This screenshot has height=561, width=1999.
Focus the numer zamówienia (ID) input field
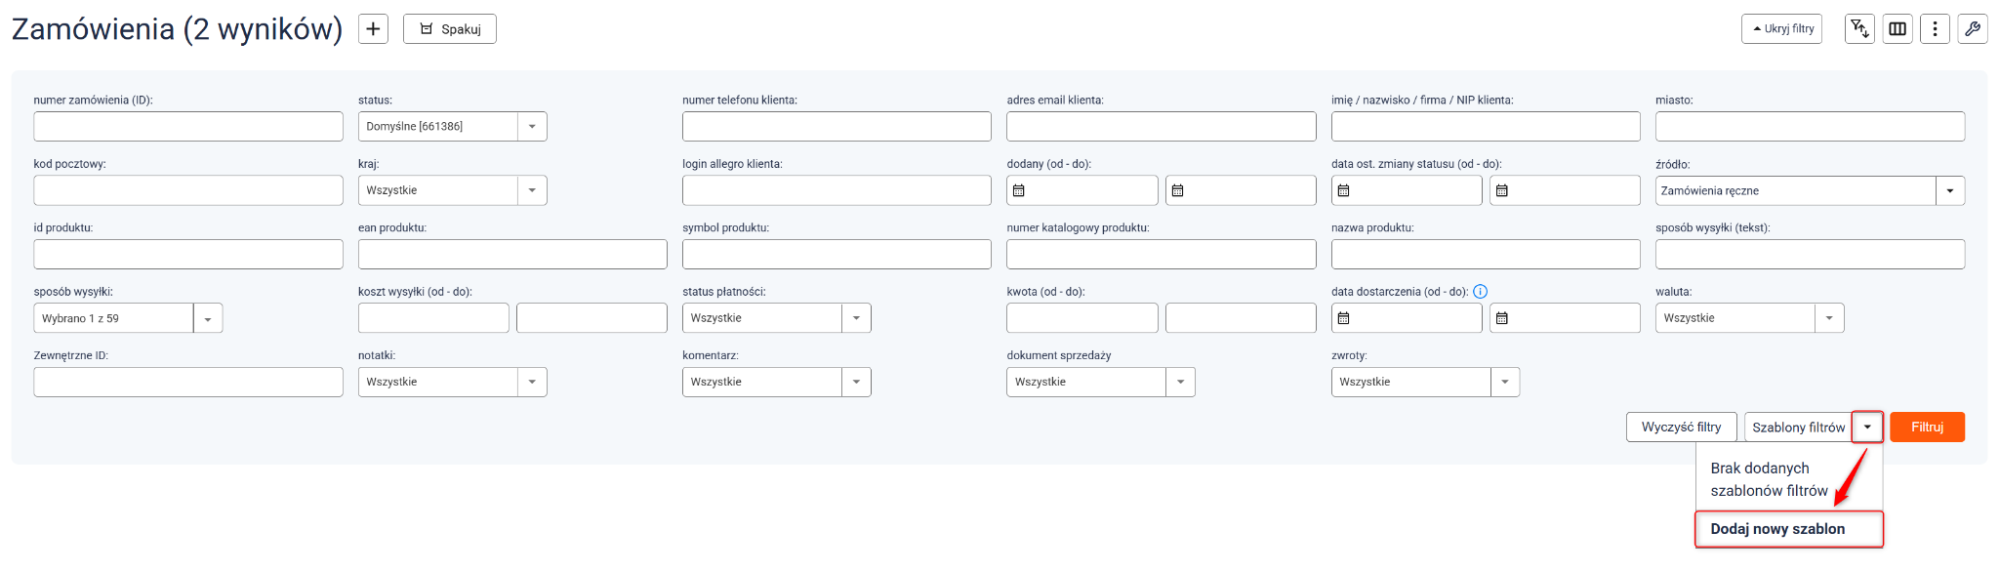click(x=188, y=127)
